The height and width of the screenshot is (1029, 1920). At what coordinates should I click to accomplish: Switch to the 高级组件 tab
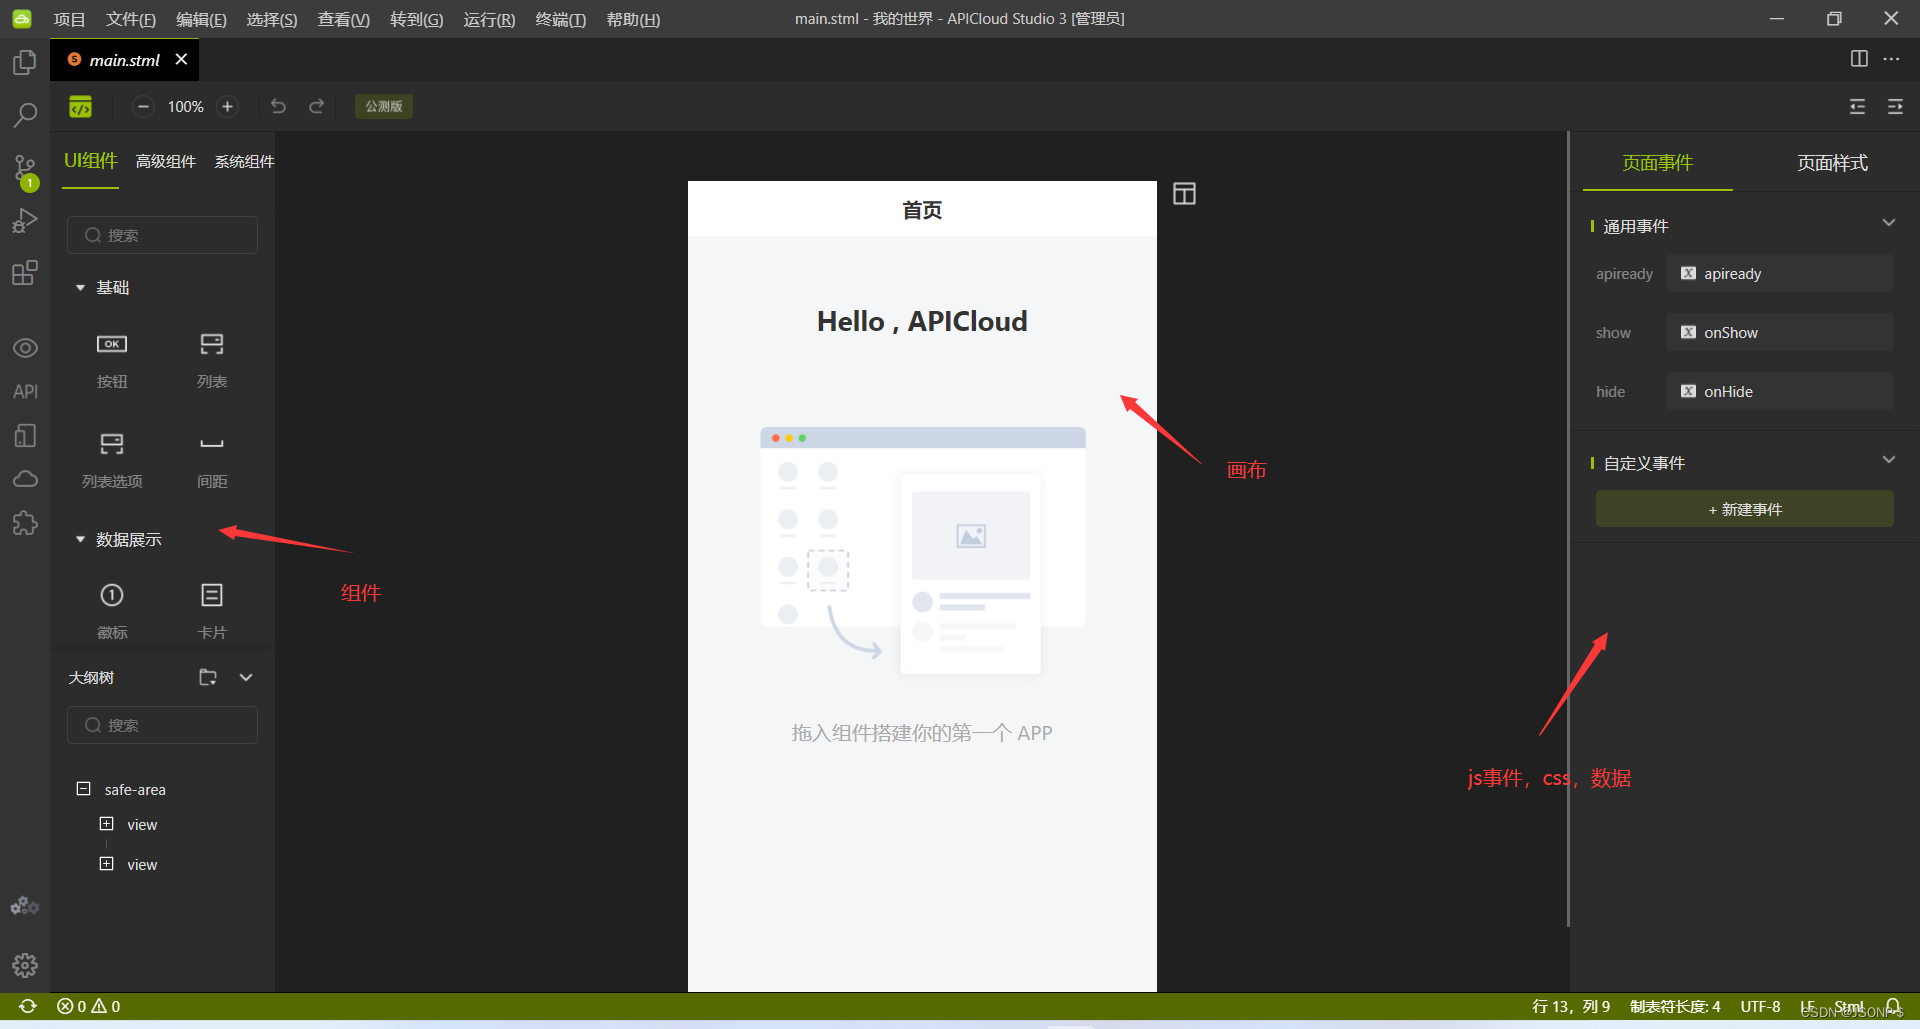click(166, 162)
